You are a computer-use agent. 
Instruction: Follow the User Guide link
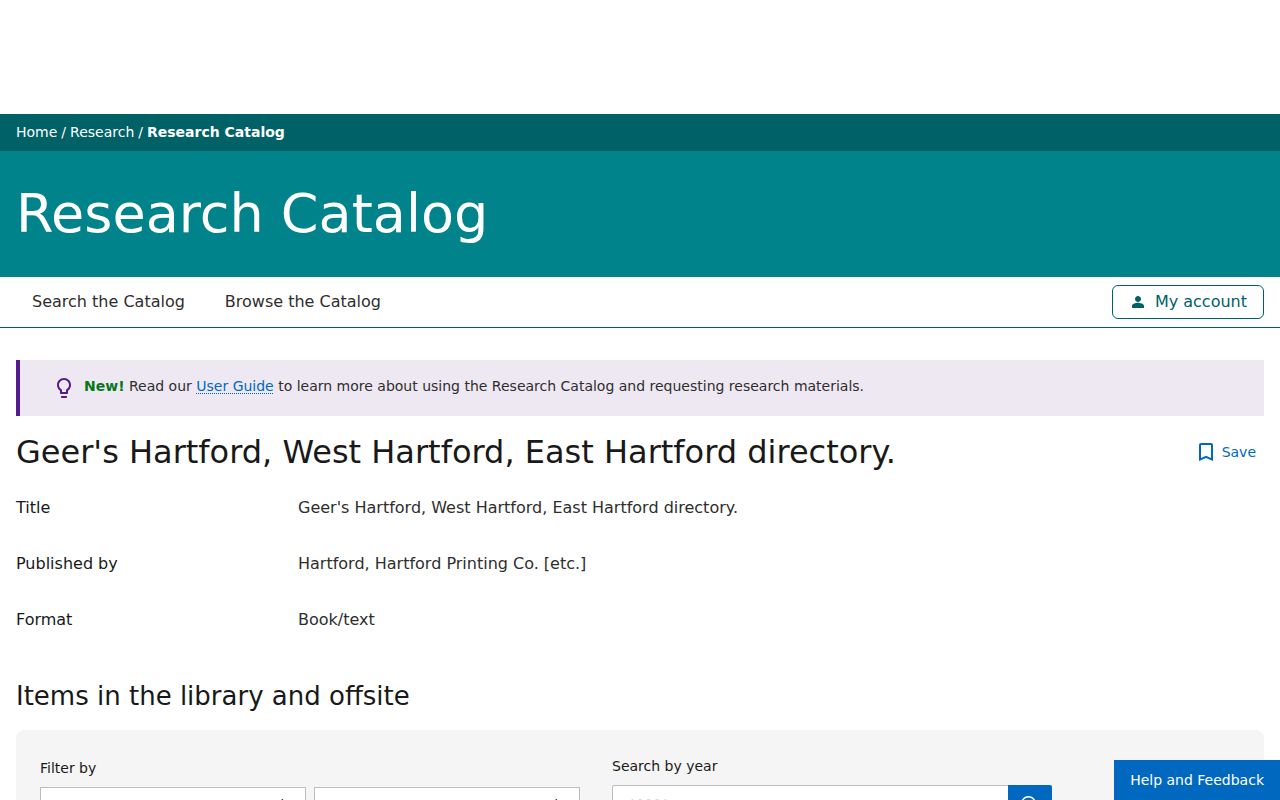(235, 386)
